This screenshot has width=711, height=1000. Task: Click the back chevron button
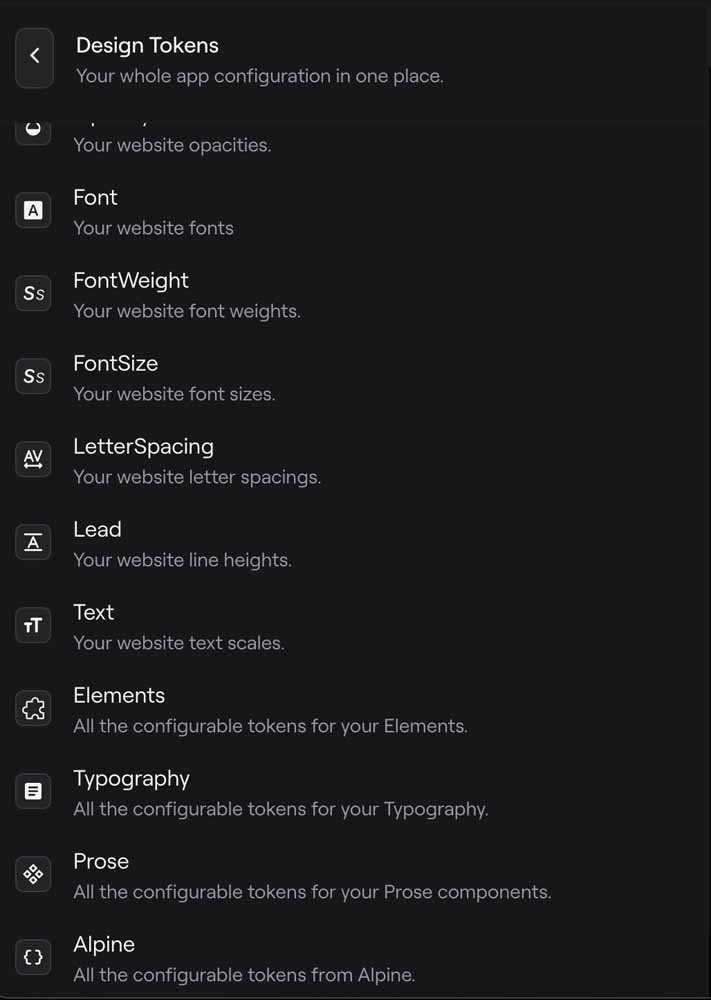(34, 57)
